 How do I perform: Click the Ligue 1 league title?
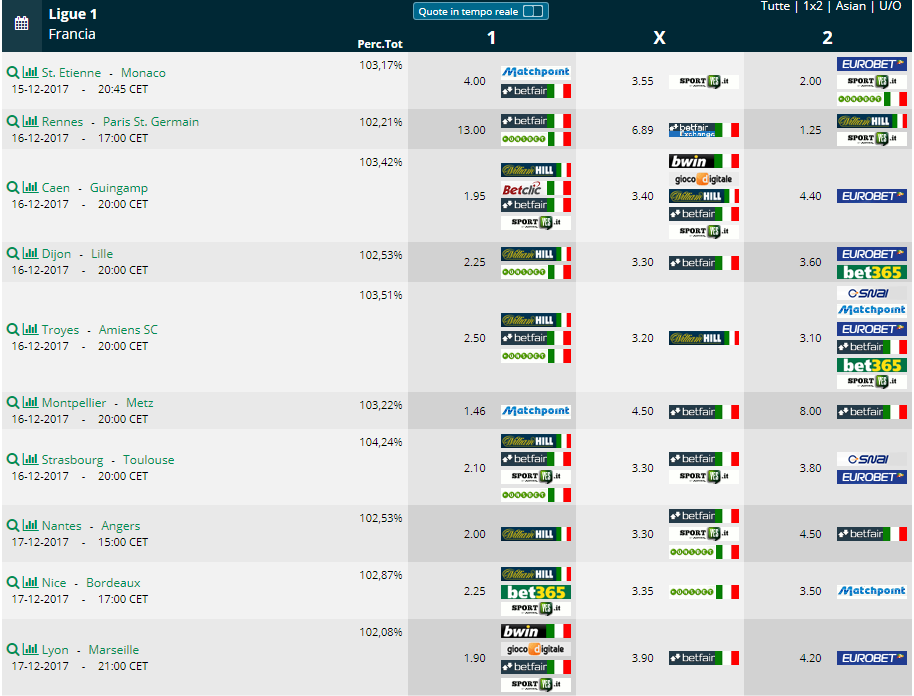(x=73, y=14)
